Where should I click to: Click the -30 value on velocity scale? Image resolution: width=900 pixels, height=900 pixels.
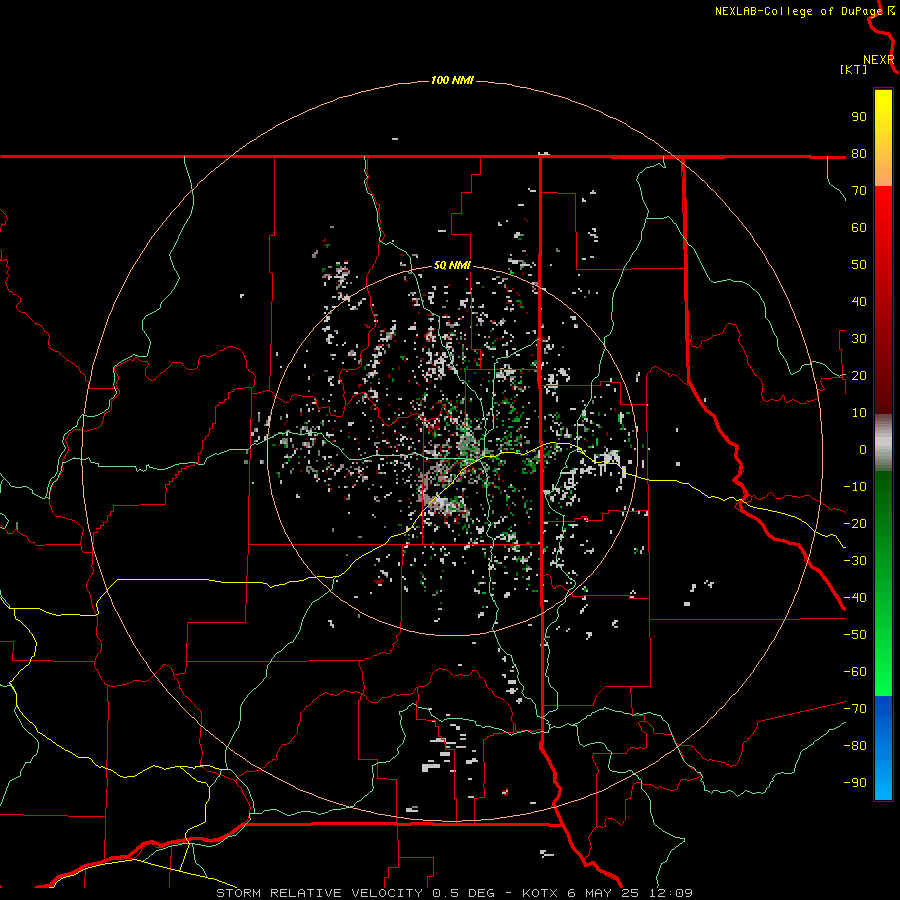(855, 561)
